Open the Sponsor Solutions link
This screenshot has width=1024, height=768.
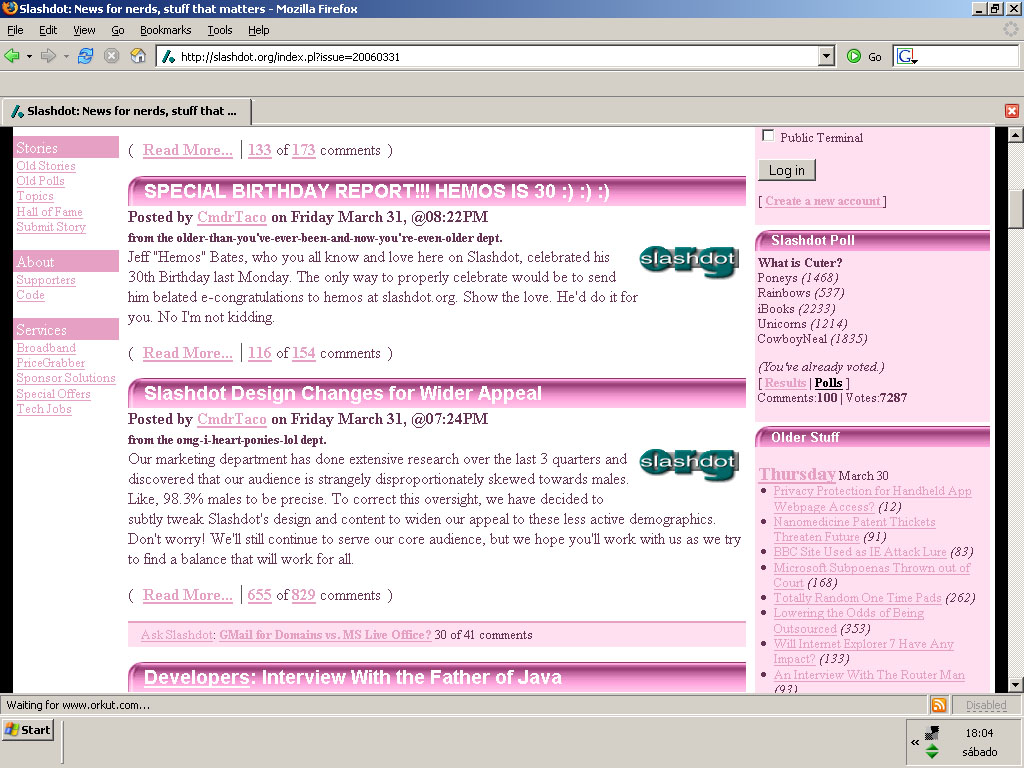(x=66, y=377)
